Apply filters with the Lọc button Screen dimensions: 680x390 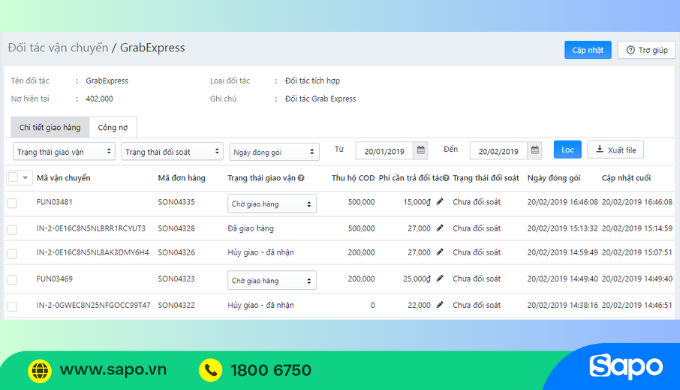(x=567, y=150)
